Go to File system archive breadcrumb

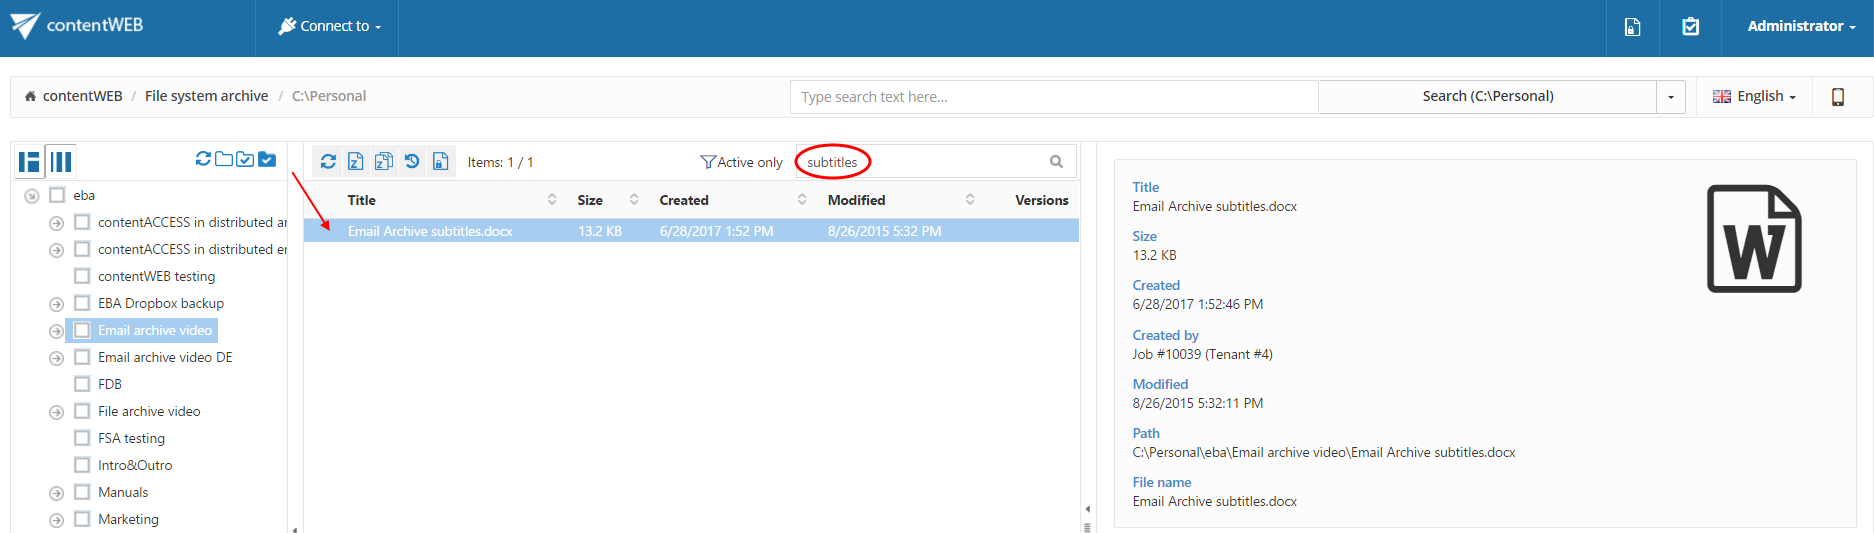pyautogui.click(x=206, y=96)
